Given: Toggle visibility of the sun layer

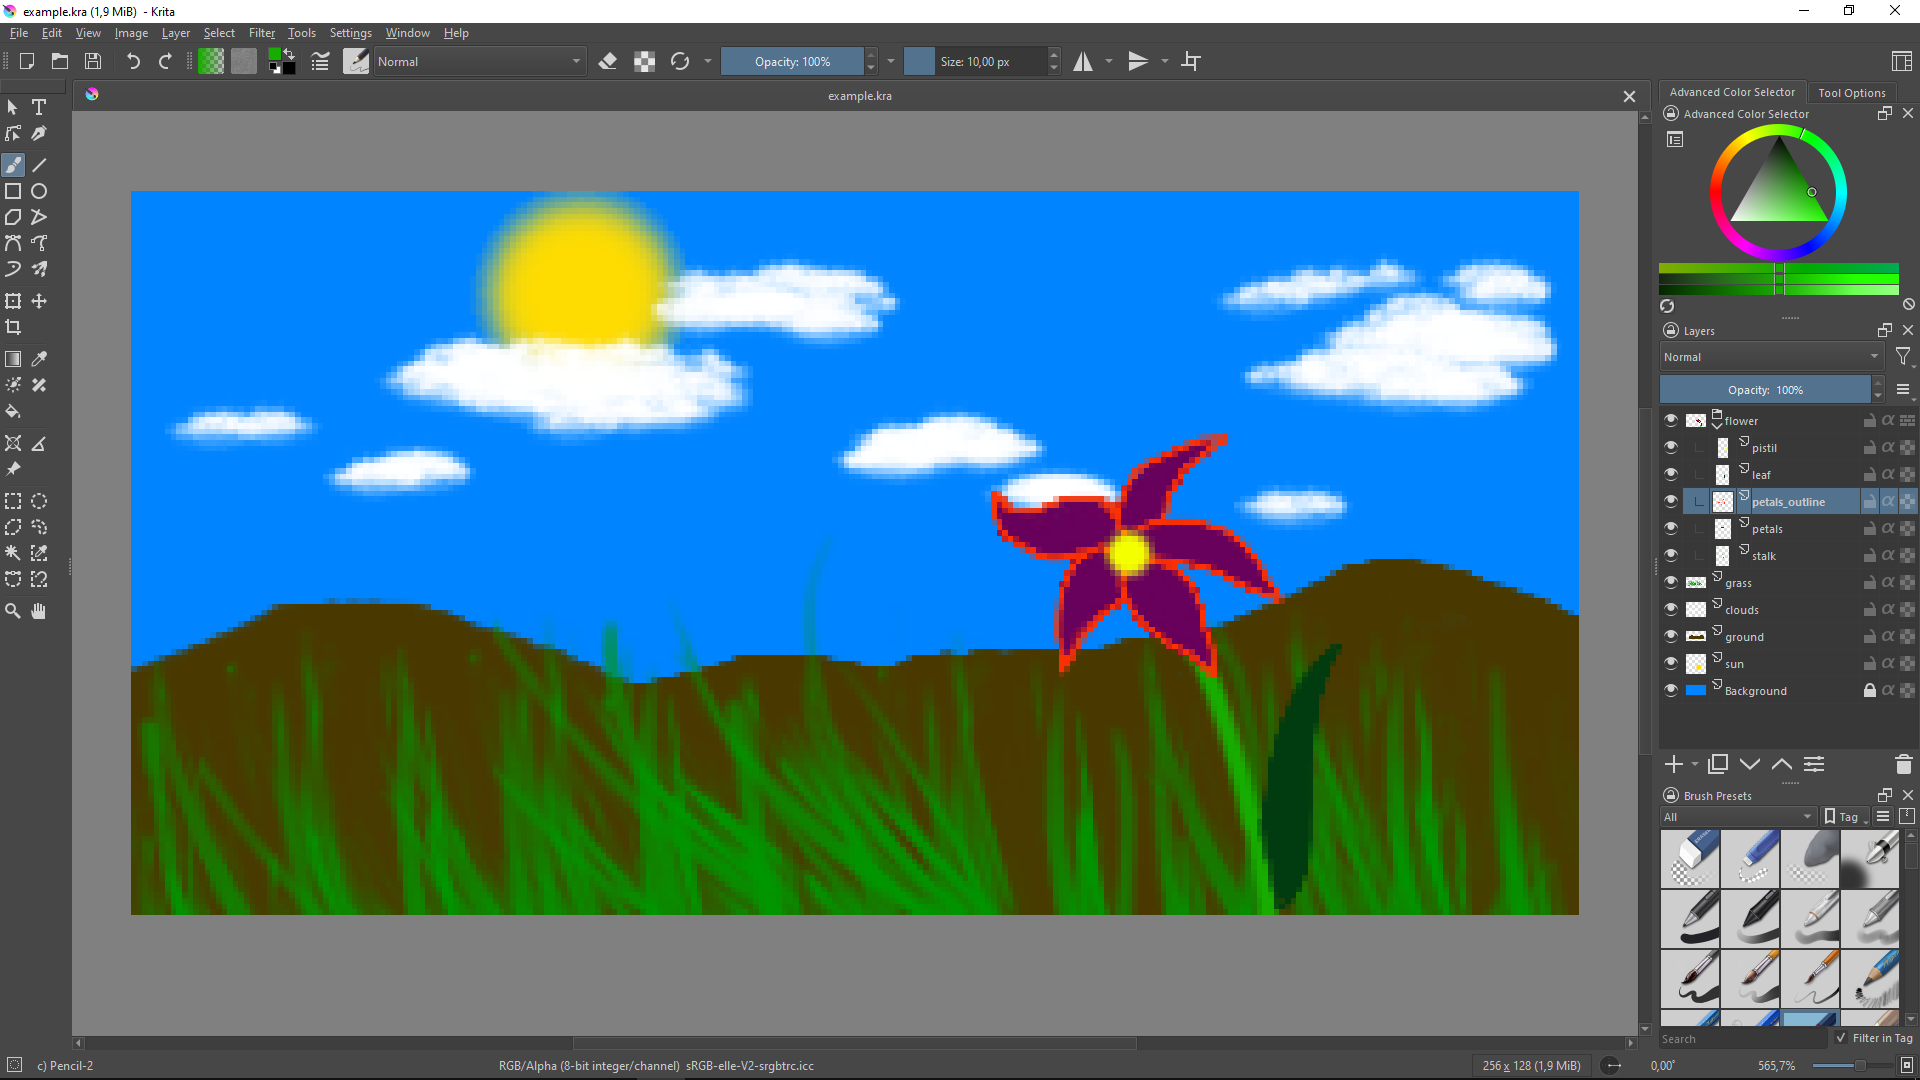Looking at the screenshot, I should point(1671,663).
